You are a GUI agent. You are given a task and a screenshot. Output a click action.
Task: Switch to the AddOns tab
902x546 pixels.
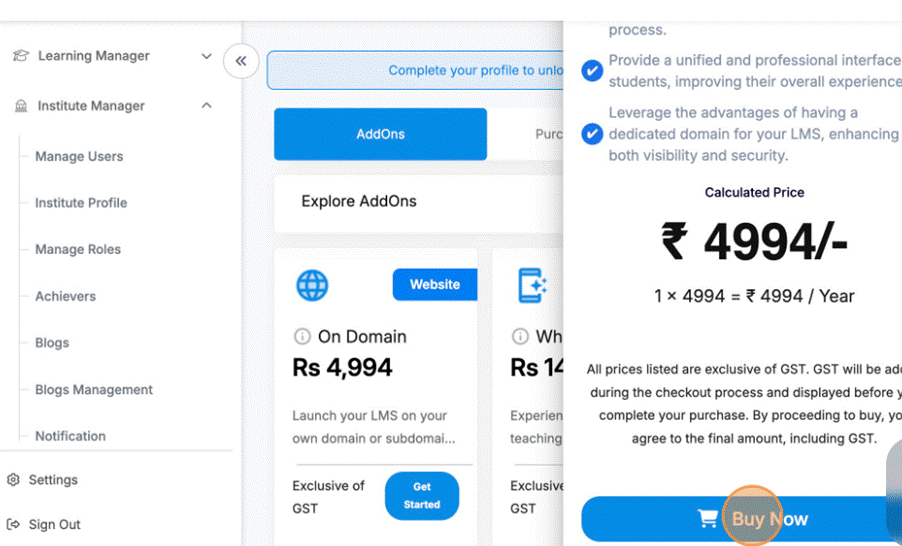[x=380, y=134]
